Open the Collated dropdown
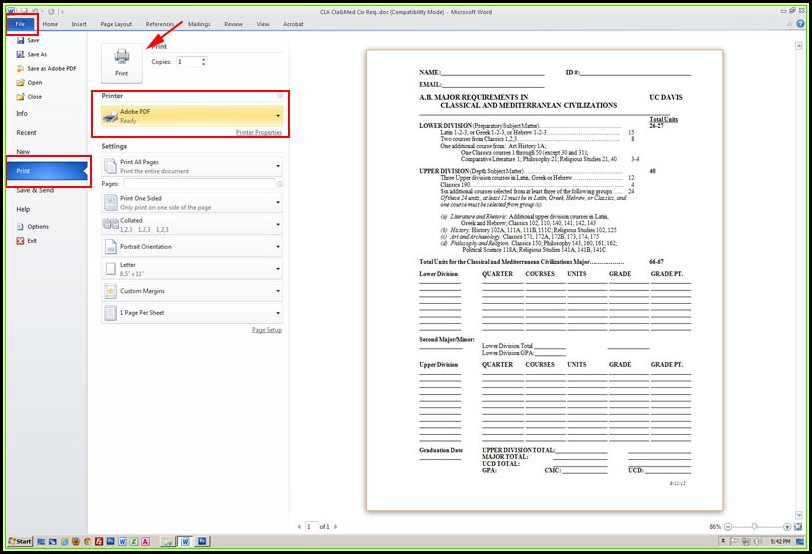812x554 pixels. pyautogui.click(x=278, y=224)
